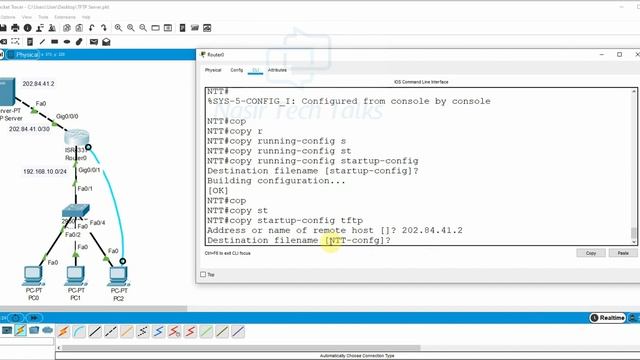This screenshot has height=360, width=640.
Task: Click the Copy button below the CLI
Action: pos(591,253)
